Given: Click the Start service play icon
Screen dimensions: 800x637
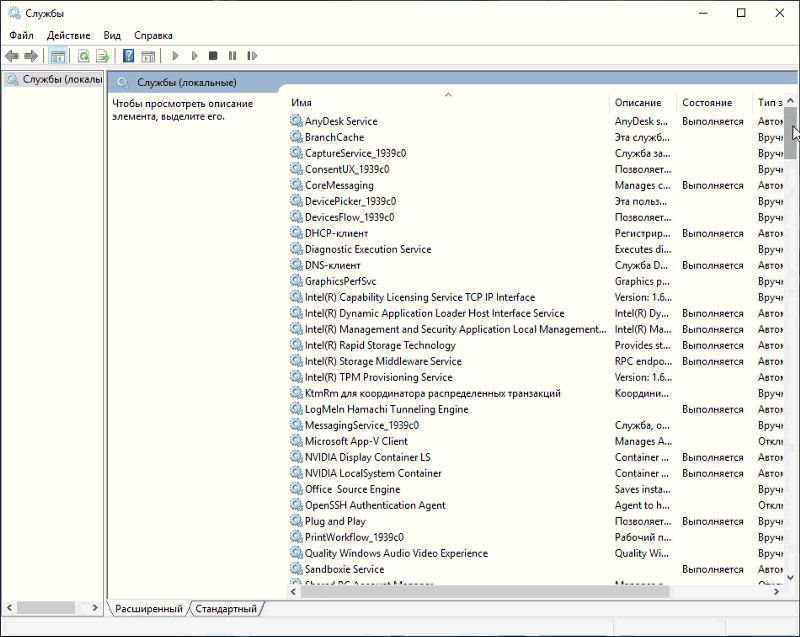Looking at the screenshot, I should [175, 56].
